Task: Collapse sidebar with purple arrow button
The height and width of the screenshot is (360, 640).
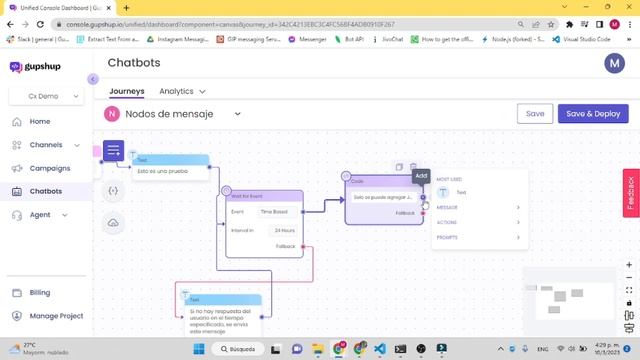Action: pyautogui.click(x=93, y=79)
